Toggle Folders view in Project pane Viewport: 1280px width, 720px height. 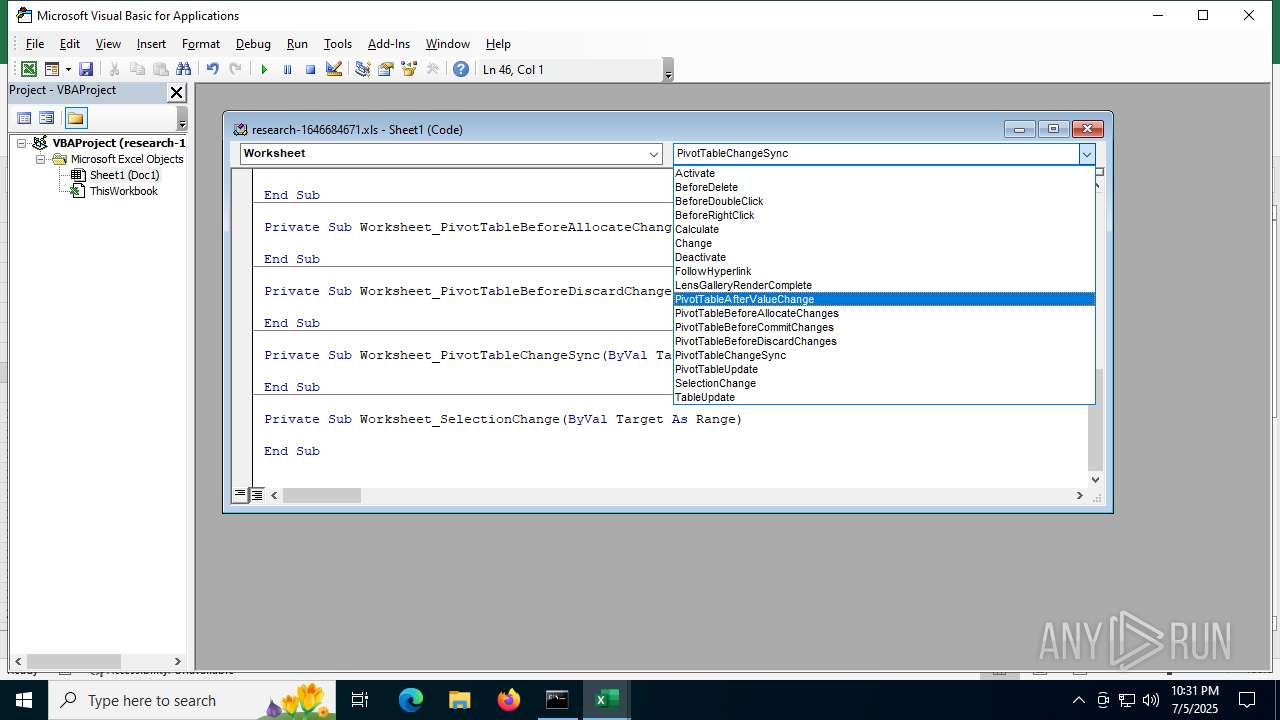[x=76, y=118]
